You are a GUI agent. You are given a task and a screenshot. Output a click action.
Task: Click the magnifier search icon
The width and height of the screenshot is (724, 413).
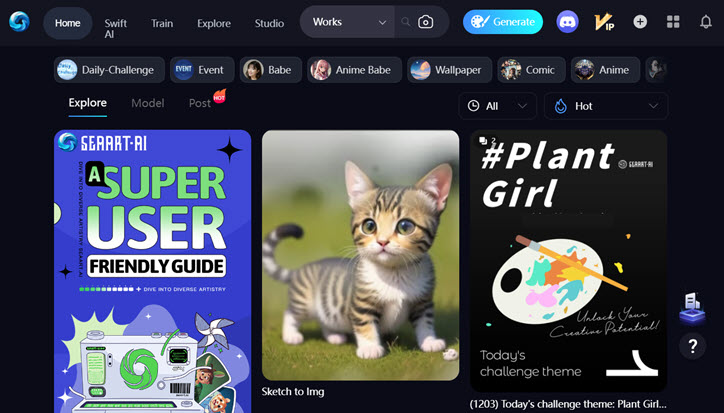(x=405, y=22)
